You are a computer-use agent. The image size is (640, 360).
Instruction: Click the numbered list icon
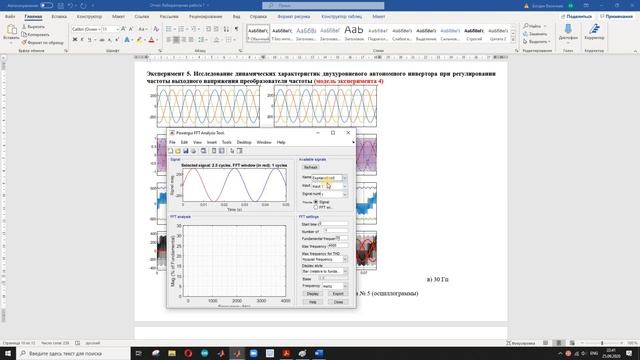[181, 29]
